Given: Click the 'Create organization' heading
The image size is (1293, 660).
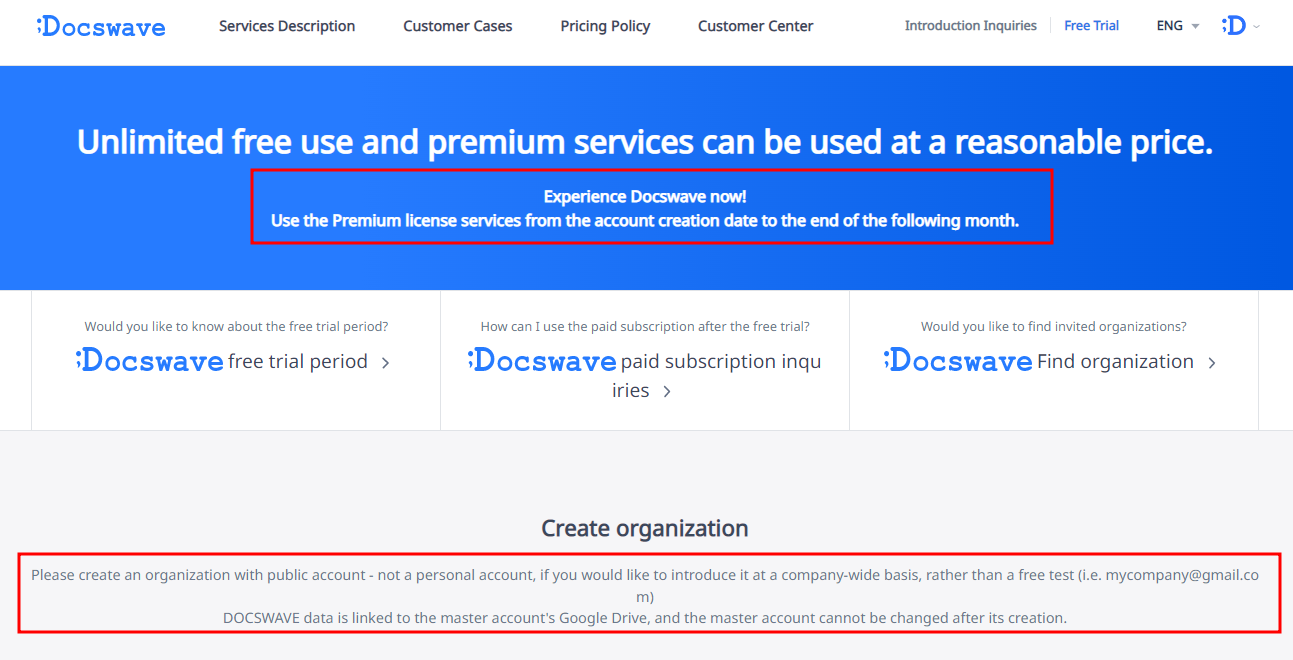Looking at the screenshot, I should coord(645,528).
